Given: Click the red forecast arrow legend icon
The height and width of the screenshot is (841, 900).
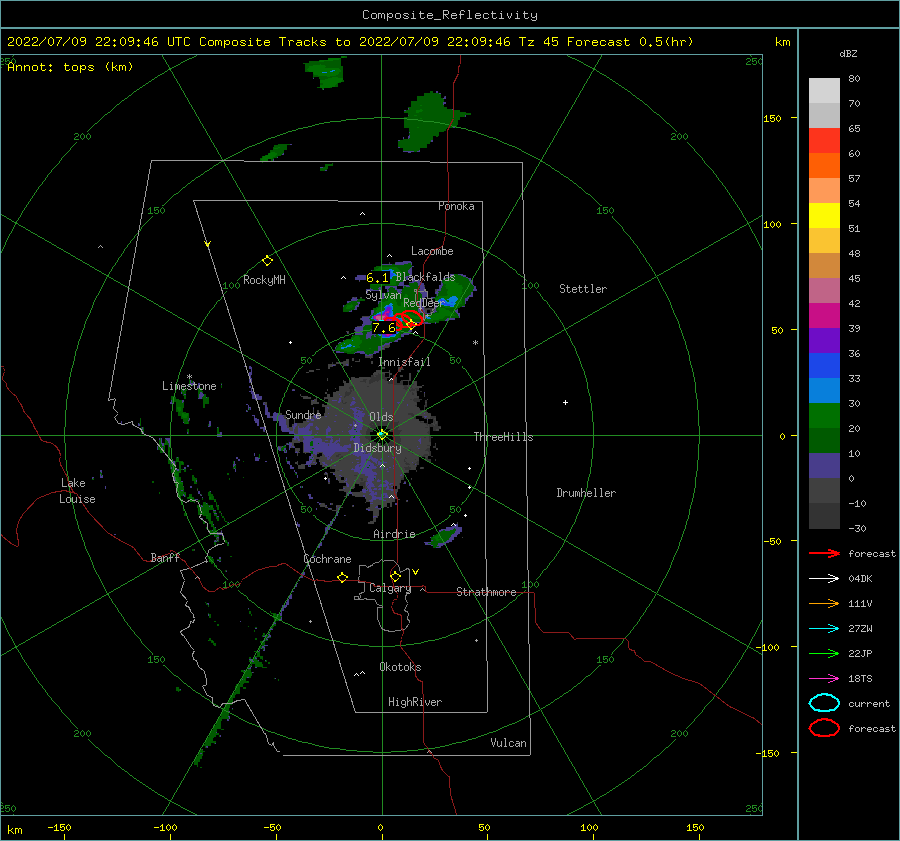Looking at the screenshot, I should pos(824,553).
